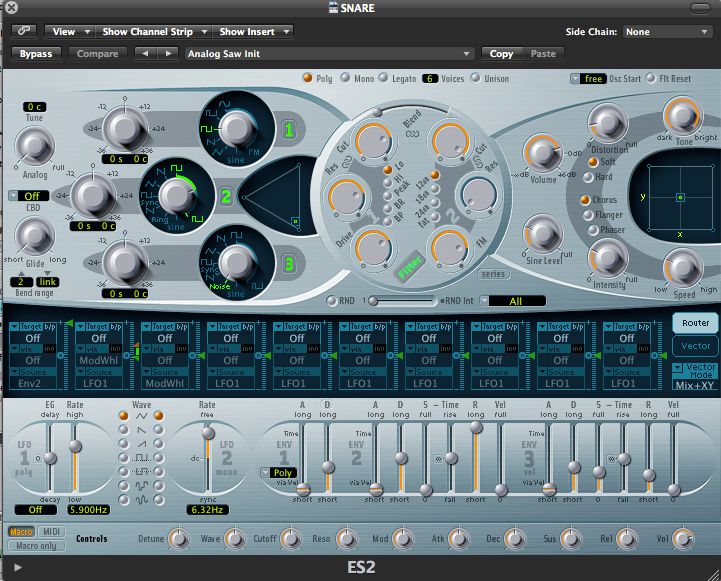This screenshot has height=581, width=721.
Task: Click the link chain icon button
Action: tap(23, 31)
